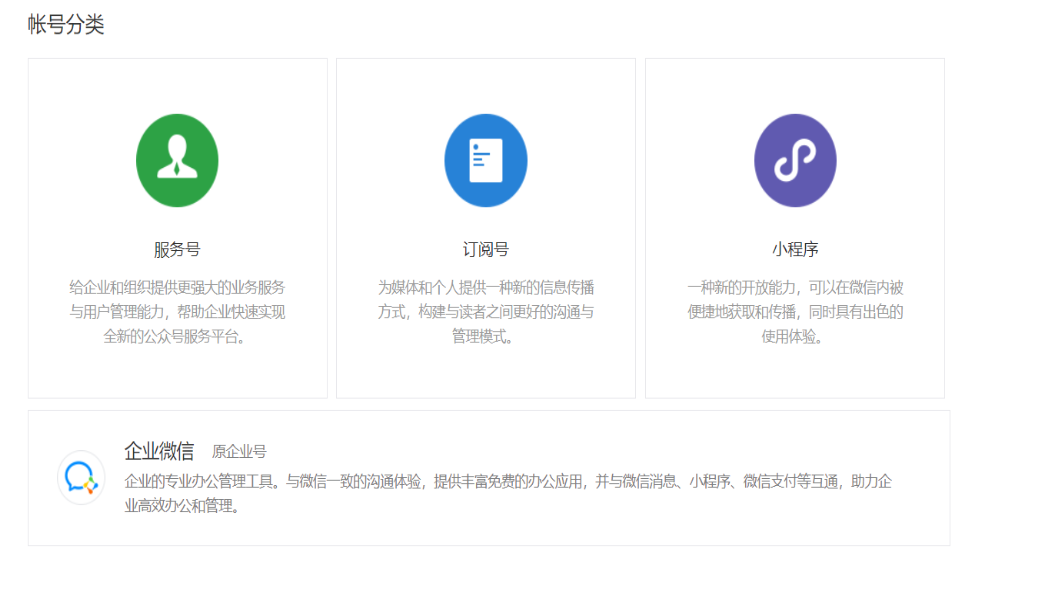
Task: Click the blue 订阅号 document icon
Action: tap(486, 161)
